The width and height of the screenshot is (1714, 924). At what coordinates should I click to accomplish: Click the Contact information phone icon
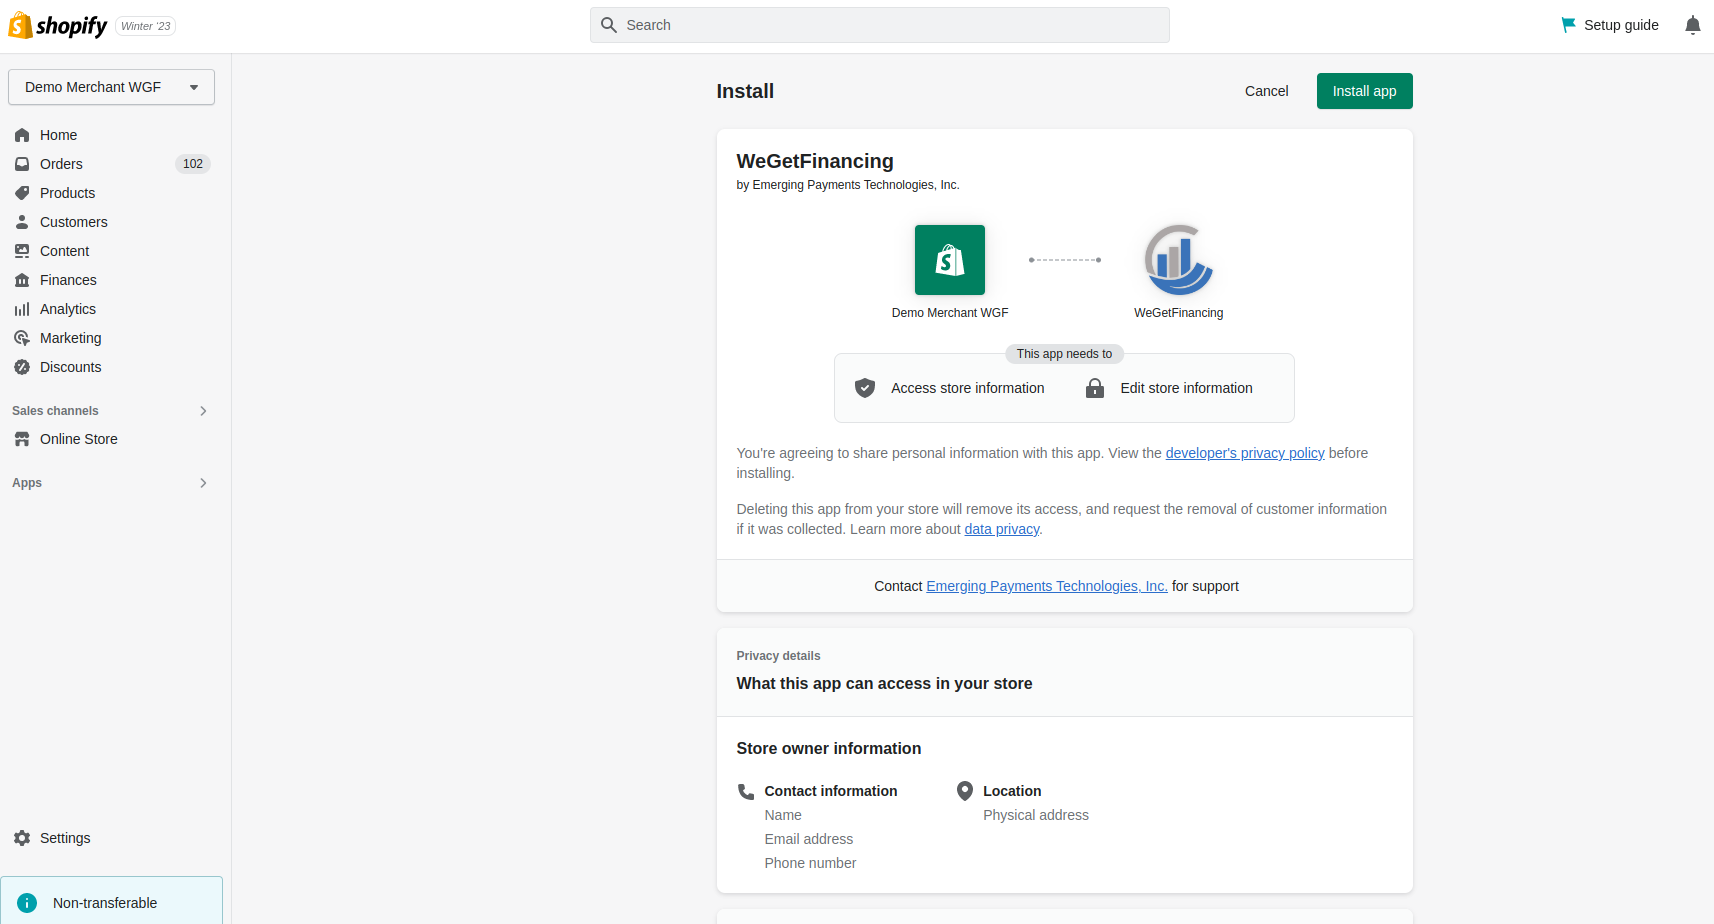tap(746, 791)
